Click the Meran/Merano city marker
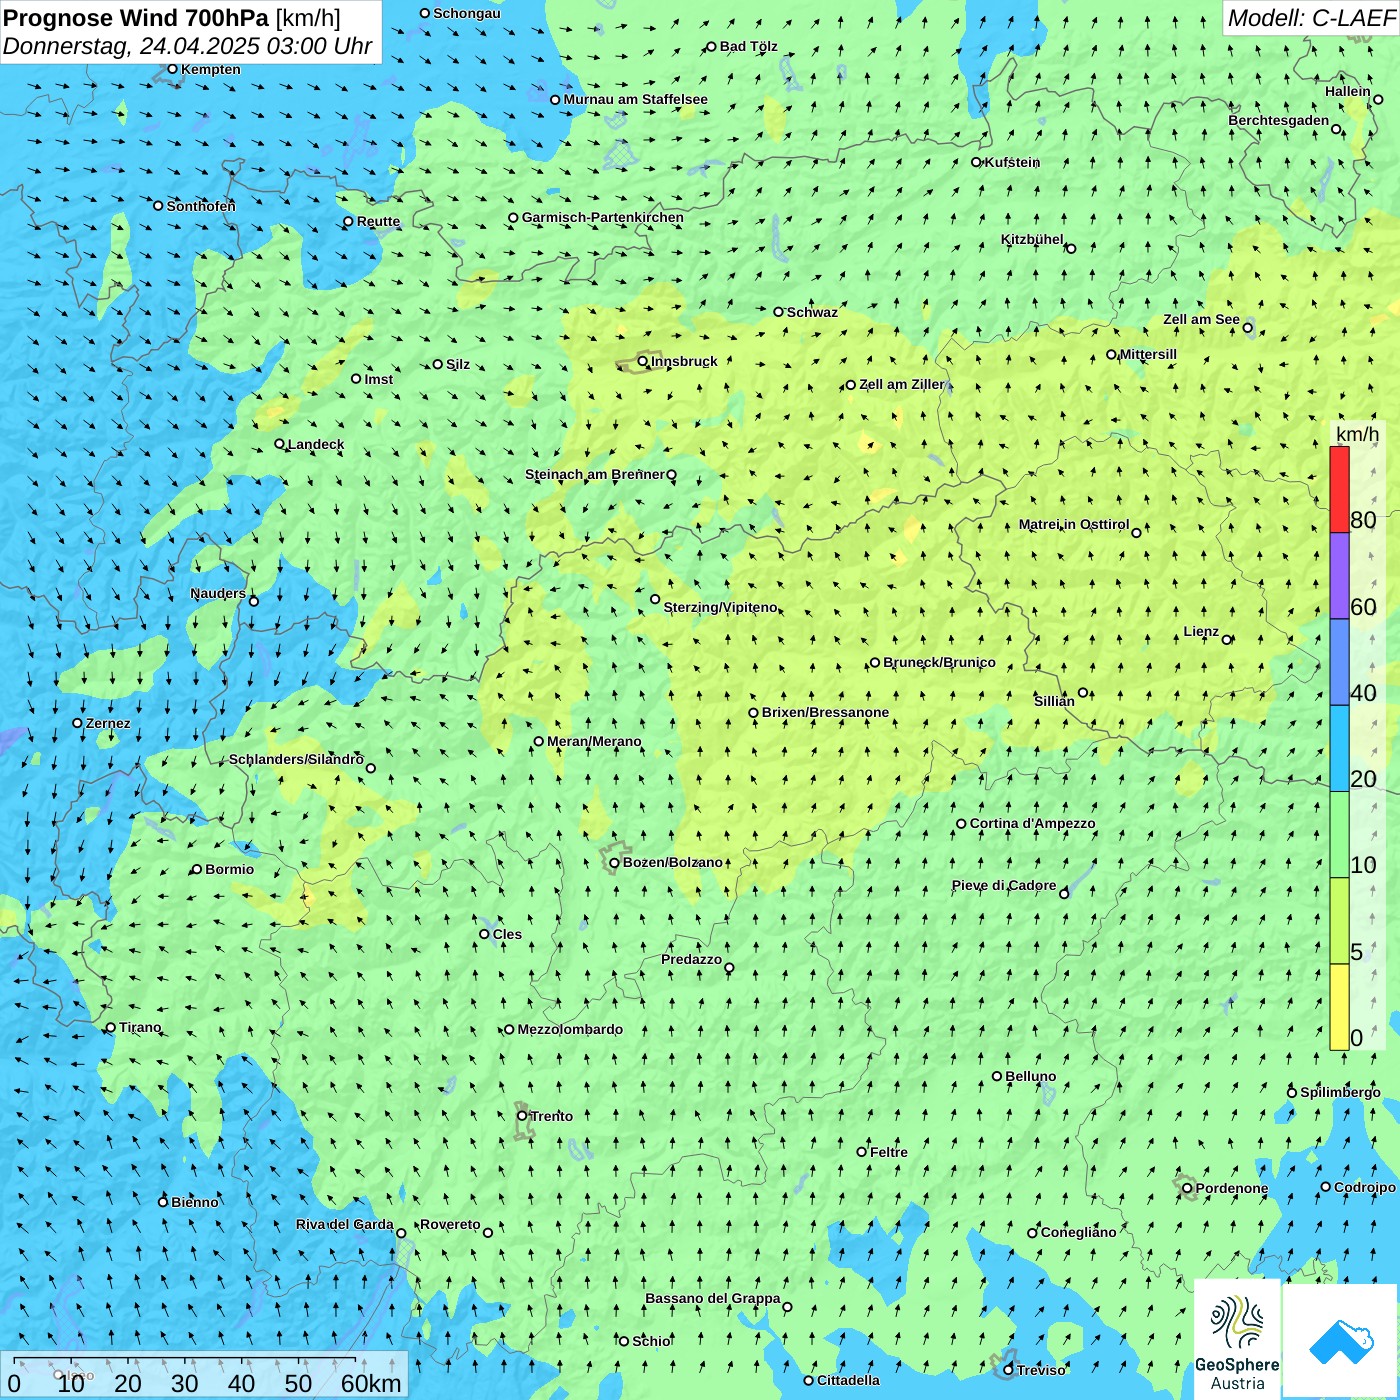Image resolution: width=1400 pixels, height=1400 pixels. pos(538,742)
